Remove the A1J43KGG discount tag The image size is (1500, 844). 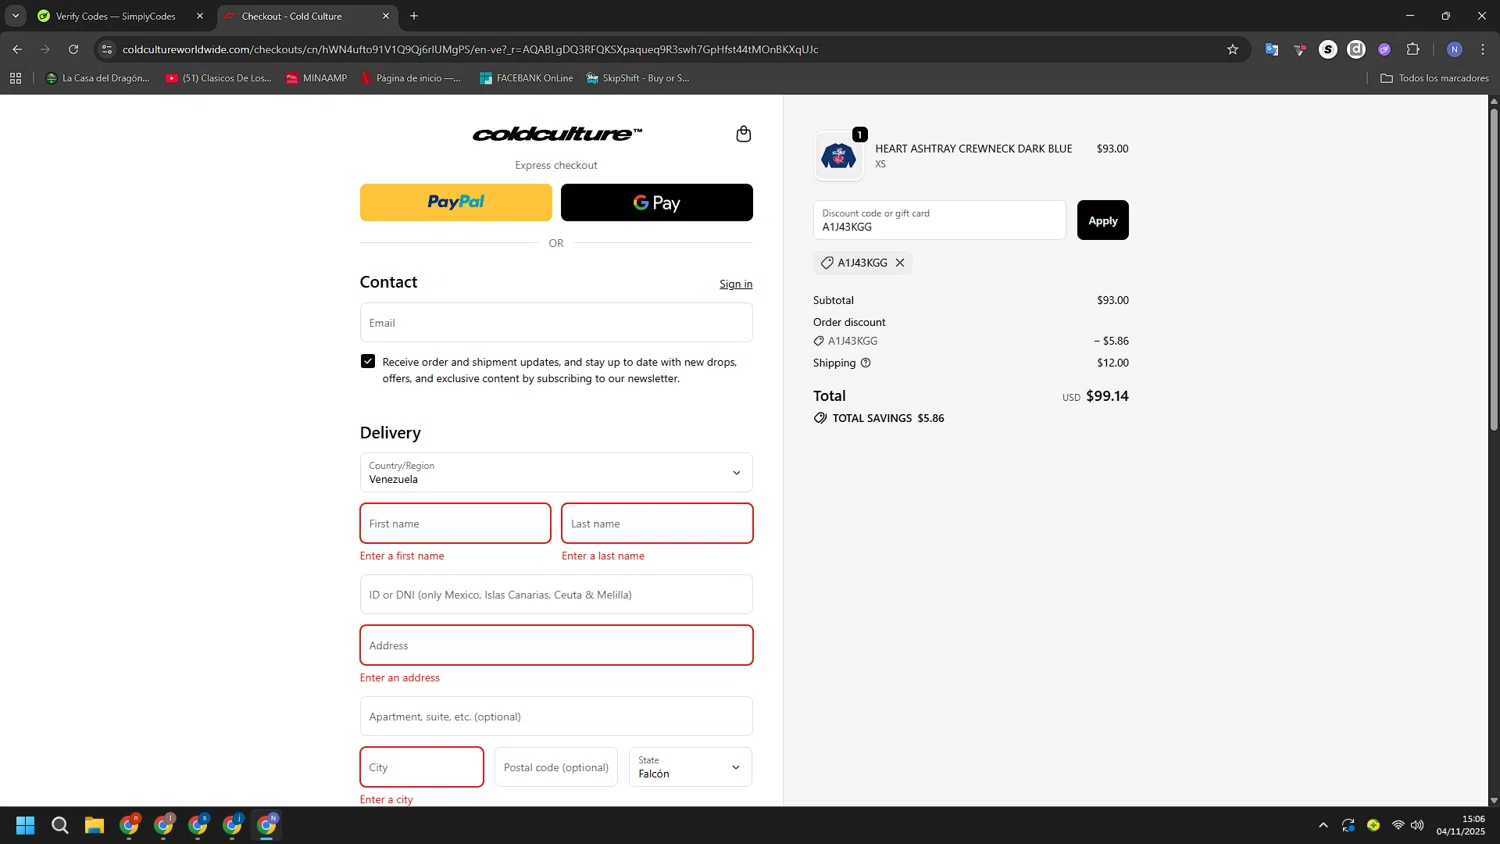(x=900, y=263)
